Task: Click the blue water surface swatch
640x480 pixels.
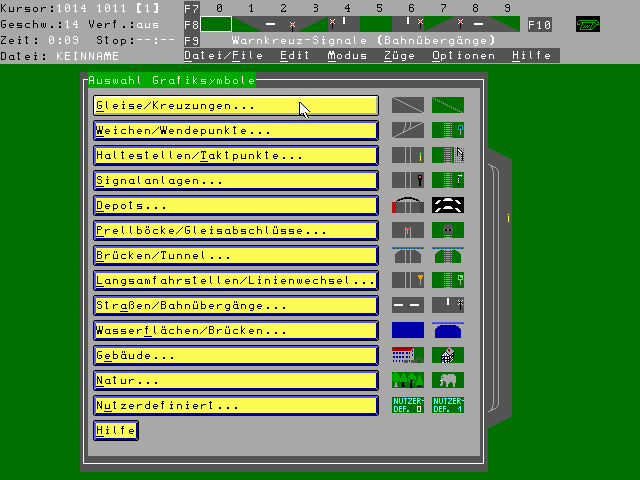Action: pos(407,330)
